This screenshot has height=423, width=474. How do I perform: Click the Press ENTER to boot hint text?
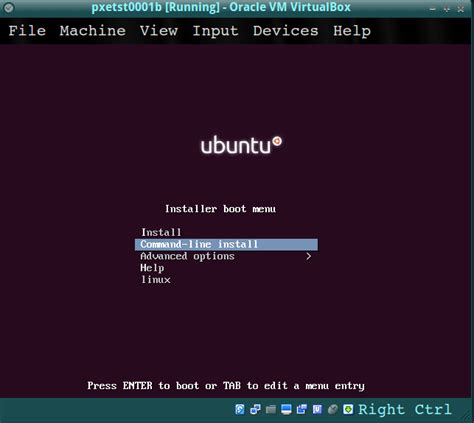tap(226, 386)
